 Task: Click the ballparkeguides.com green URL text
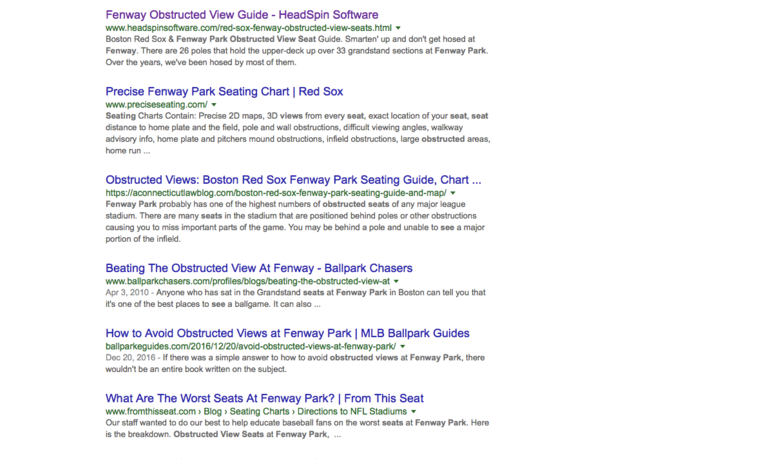click(251, 347)
